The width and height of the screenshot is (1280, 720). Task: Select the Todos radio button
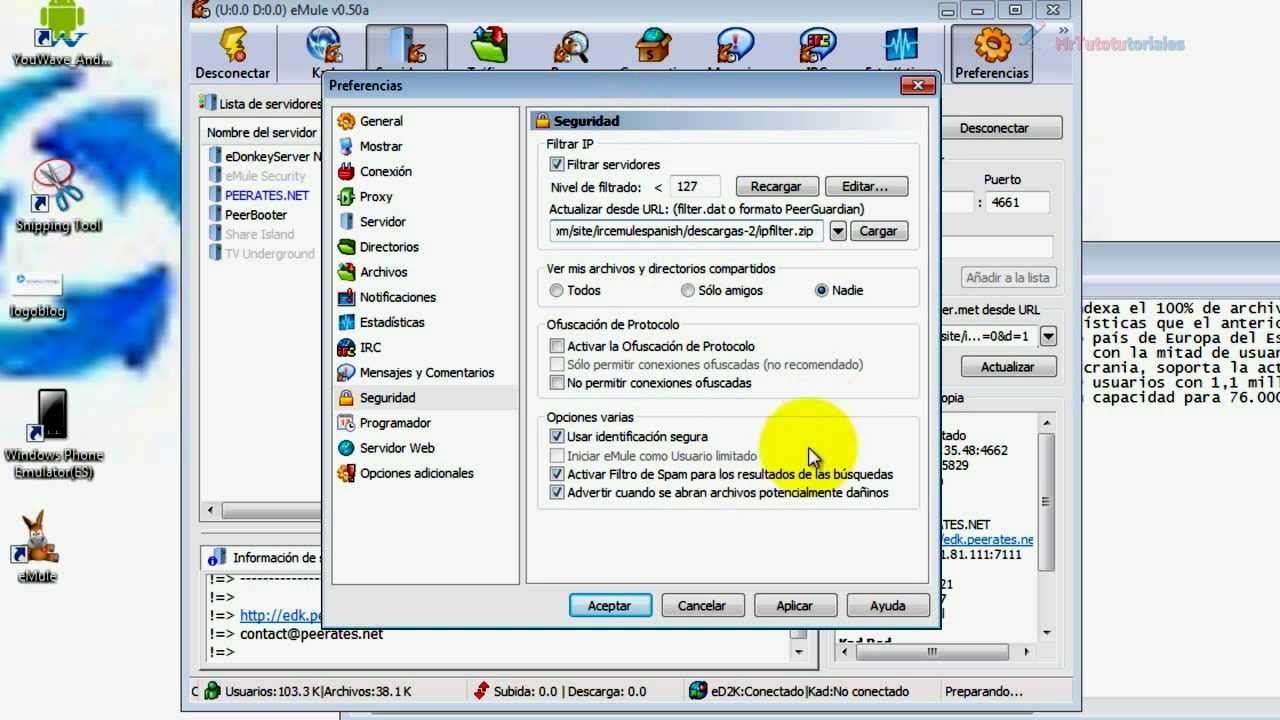pos(557,290)
